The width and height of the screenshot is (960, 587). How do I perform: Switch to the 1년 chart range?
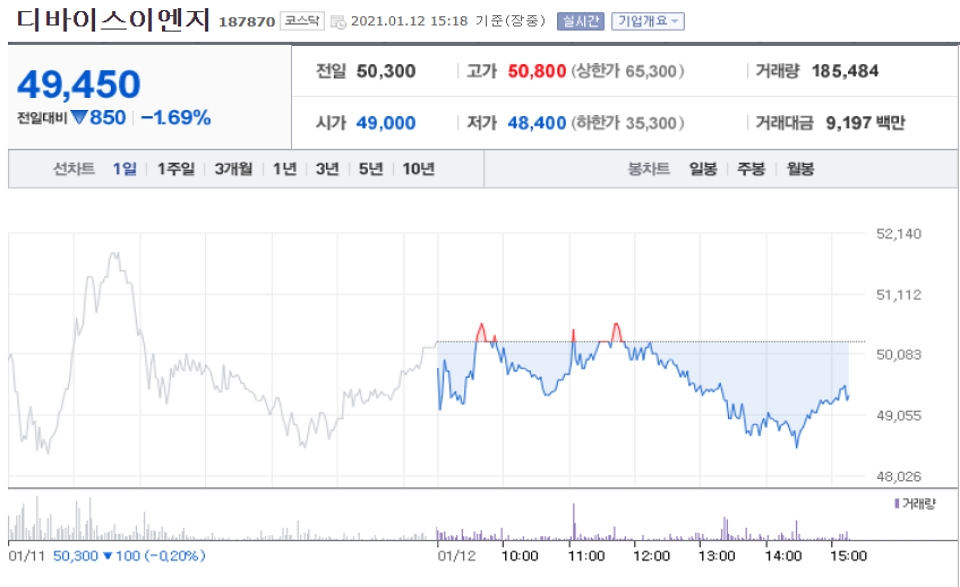coord(285,168)
